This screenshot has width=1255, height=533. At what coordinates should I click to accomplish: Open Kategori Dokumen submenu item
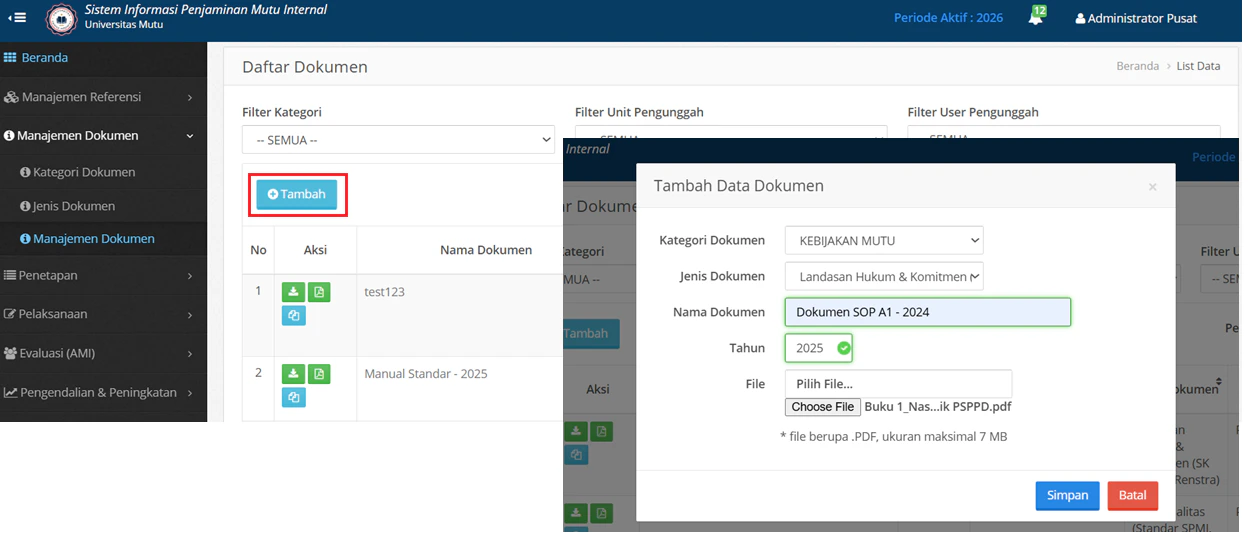(x=84, y=172)
